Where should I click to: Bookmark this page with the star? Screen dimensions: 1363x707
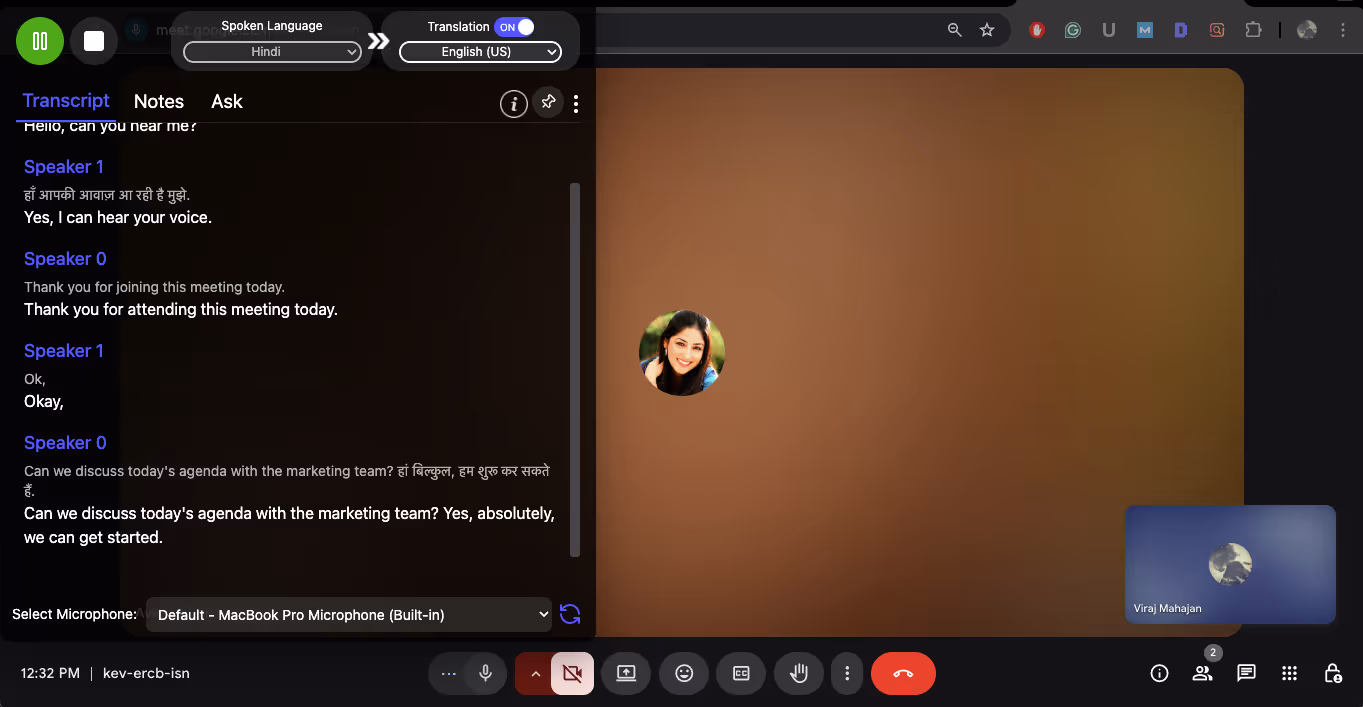(x=987, y=30)
